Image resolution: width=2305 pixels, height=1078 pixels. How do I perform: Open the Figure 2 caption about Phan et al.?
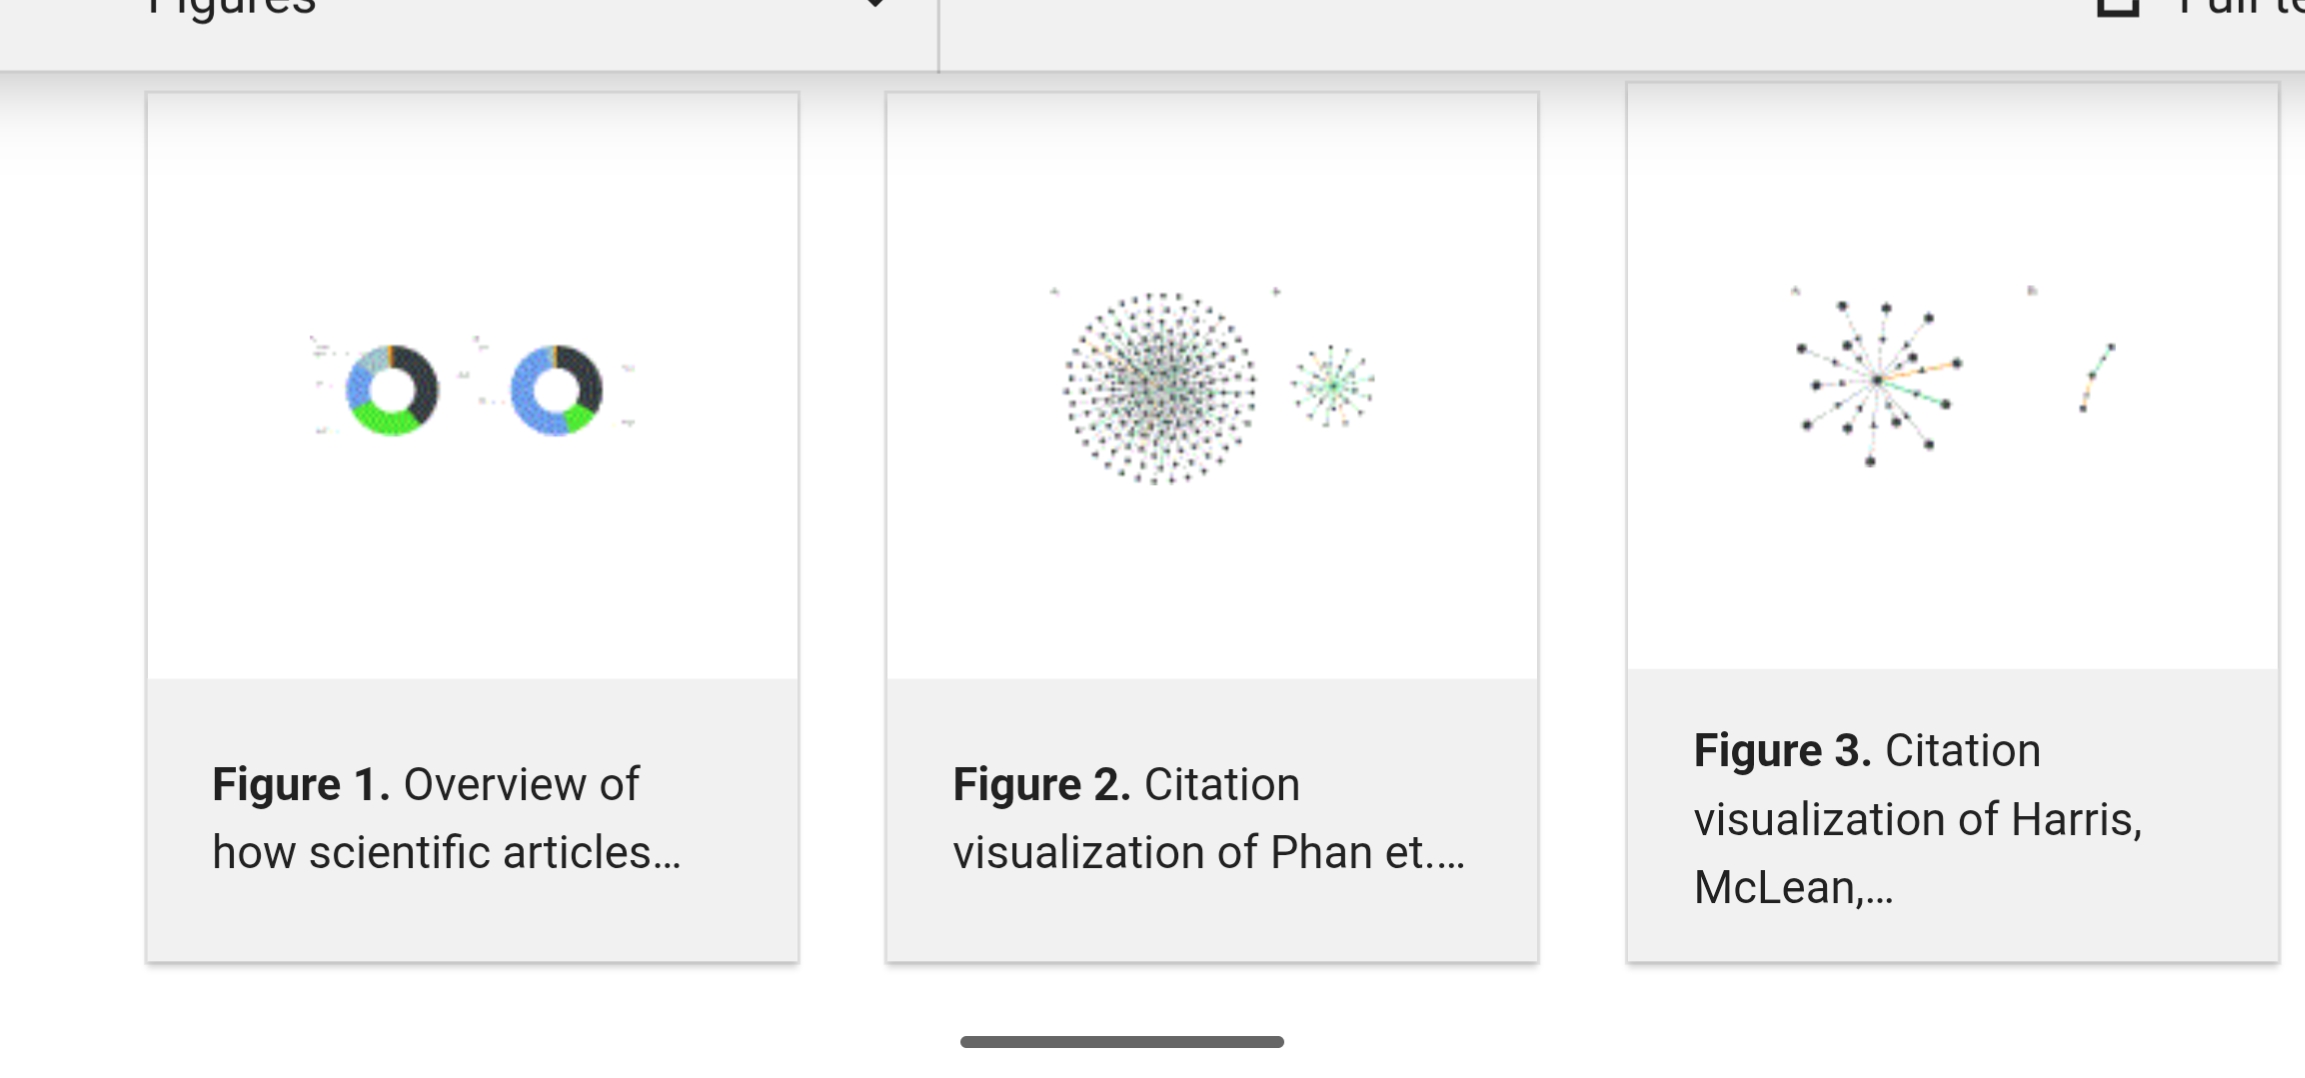point(1208,818)
